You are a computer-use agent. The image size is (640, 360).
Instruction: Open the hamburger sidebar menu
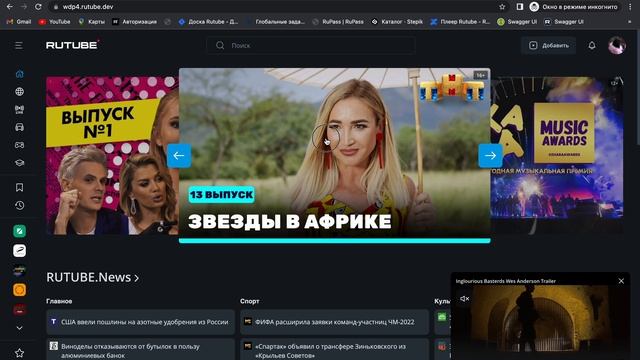(x=19, y=45)
